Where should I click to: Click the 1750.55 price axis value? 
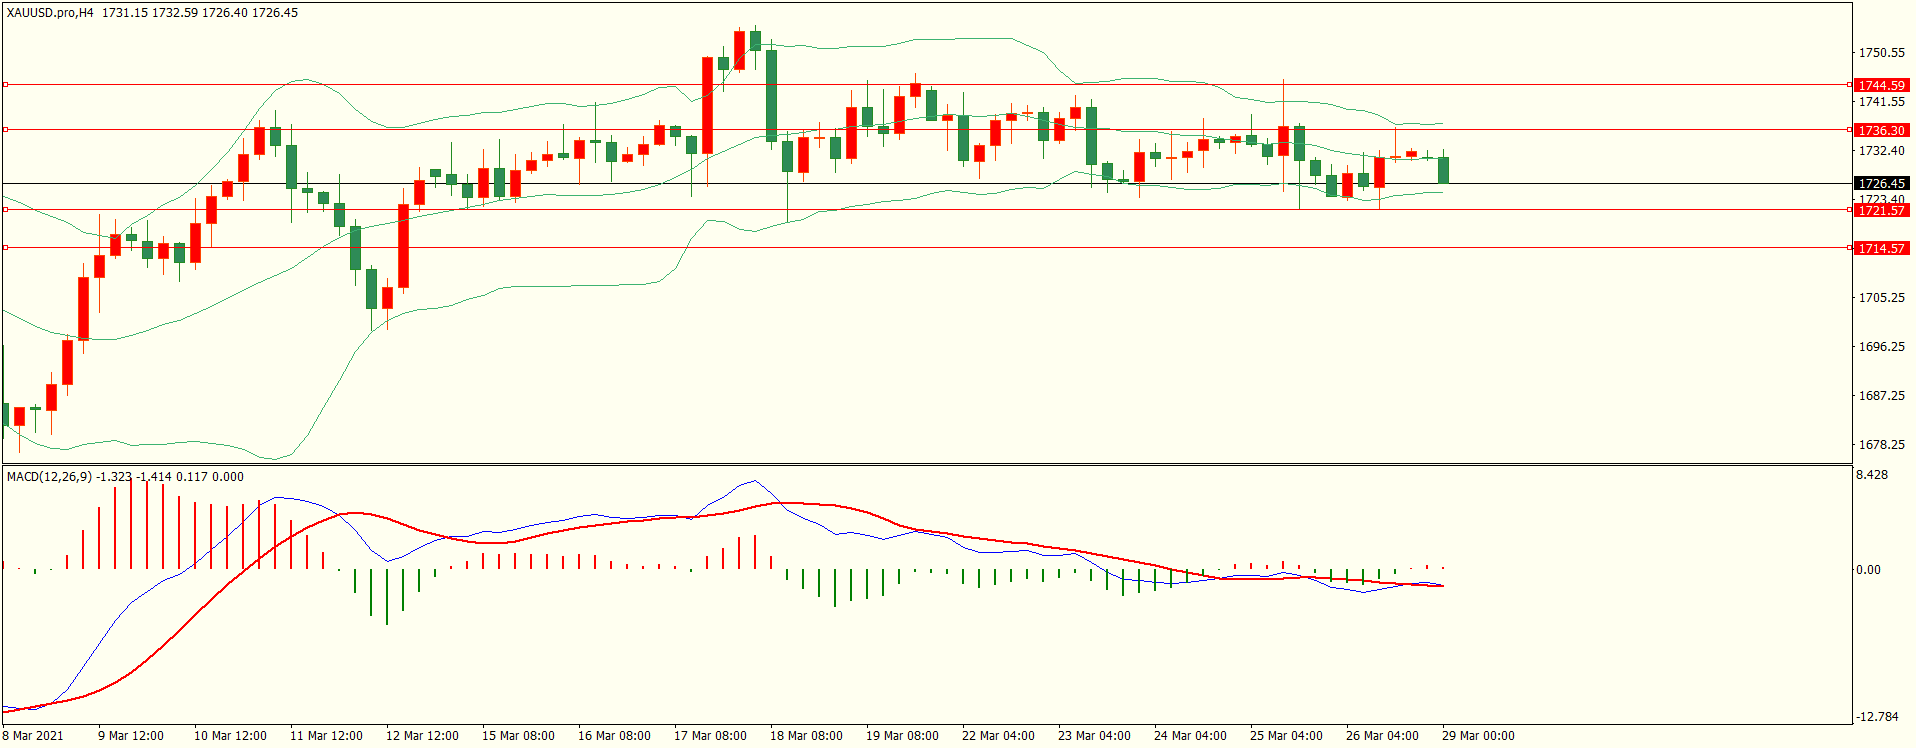(x=1881, y=52)
